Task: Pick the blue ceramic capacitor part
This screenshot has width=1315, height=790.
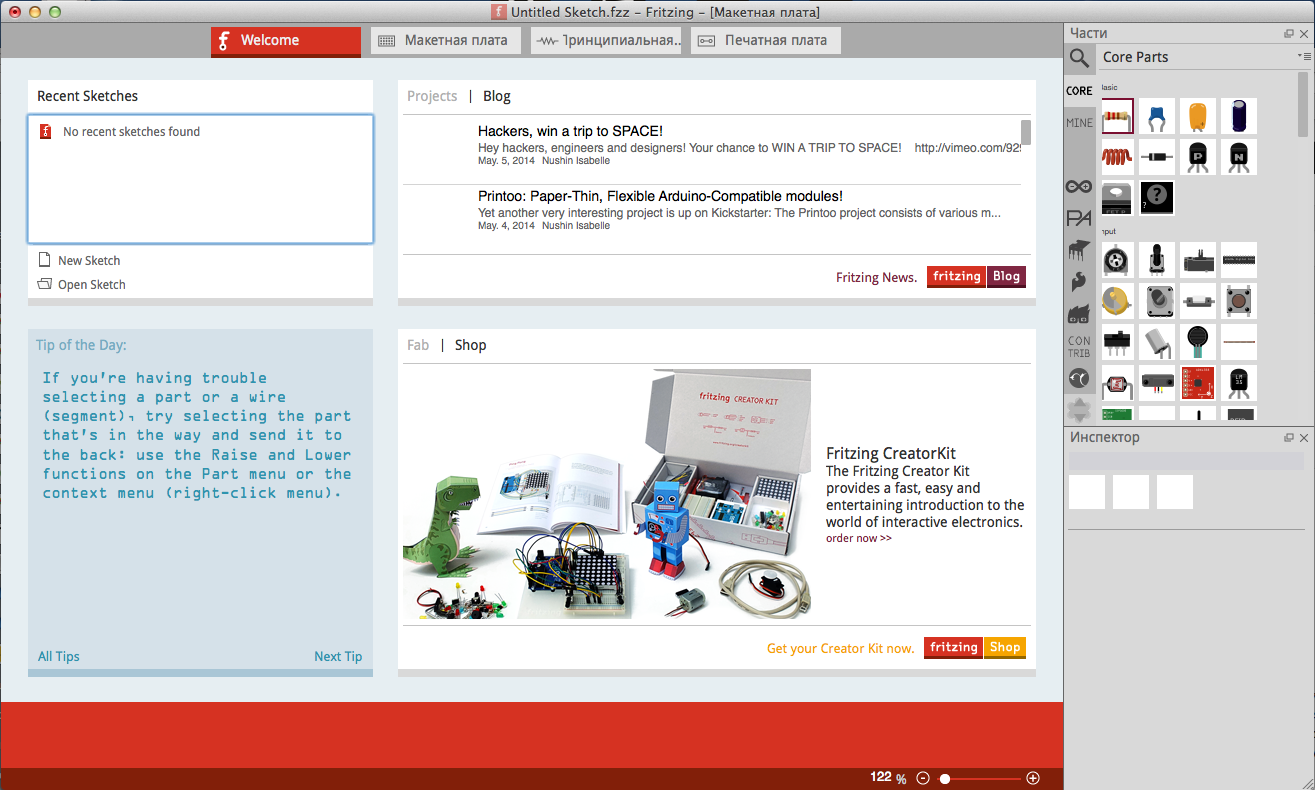Action: (x=1157, y=116)
